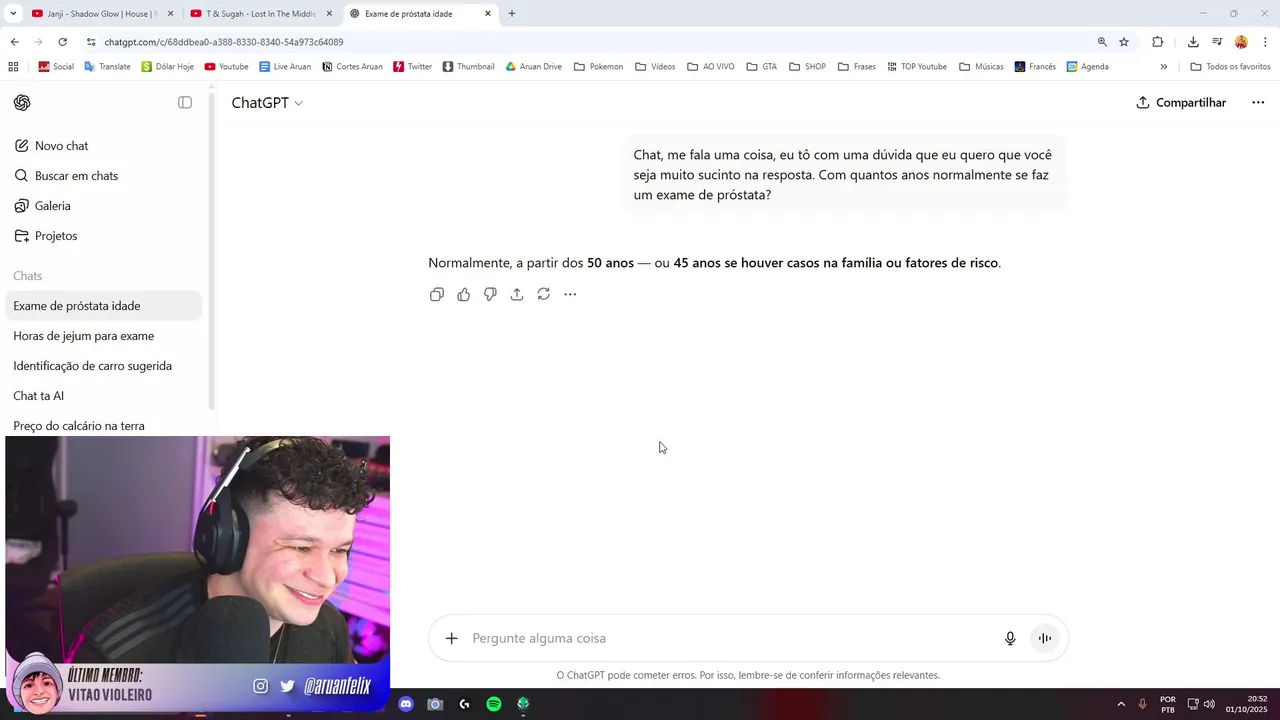Expand the tab search dropdown
Image resolution: width=1280 pixels, height=720 pixels.
pyautogui.click(x=12, y=14)
